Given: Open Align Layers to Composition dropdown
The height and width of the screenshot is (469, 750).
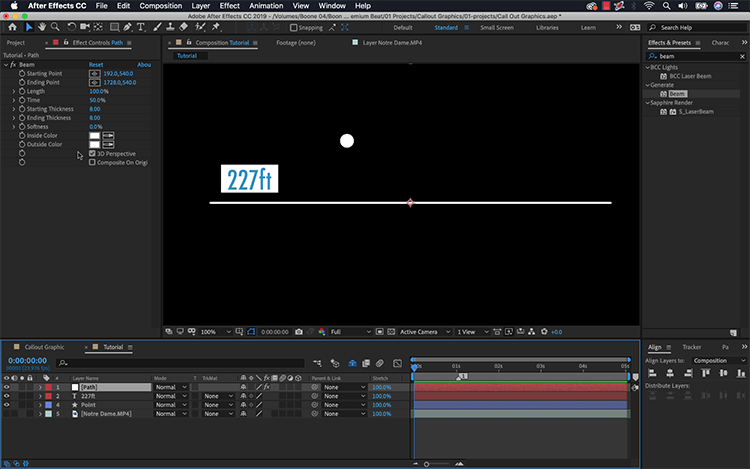Looking at the screenshot, I should click(x=719, y=360).
